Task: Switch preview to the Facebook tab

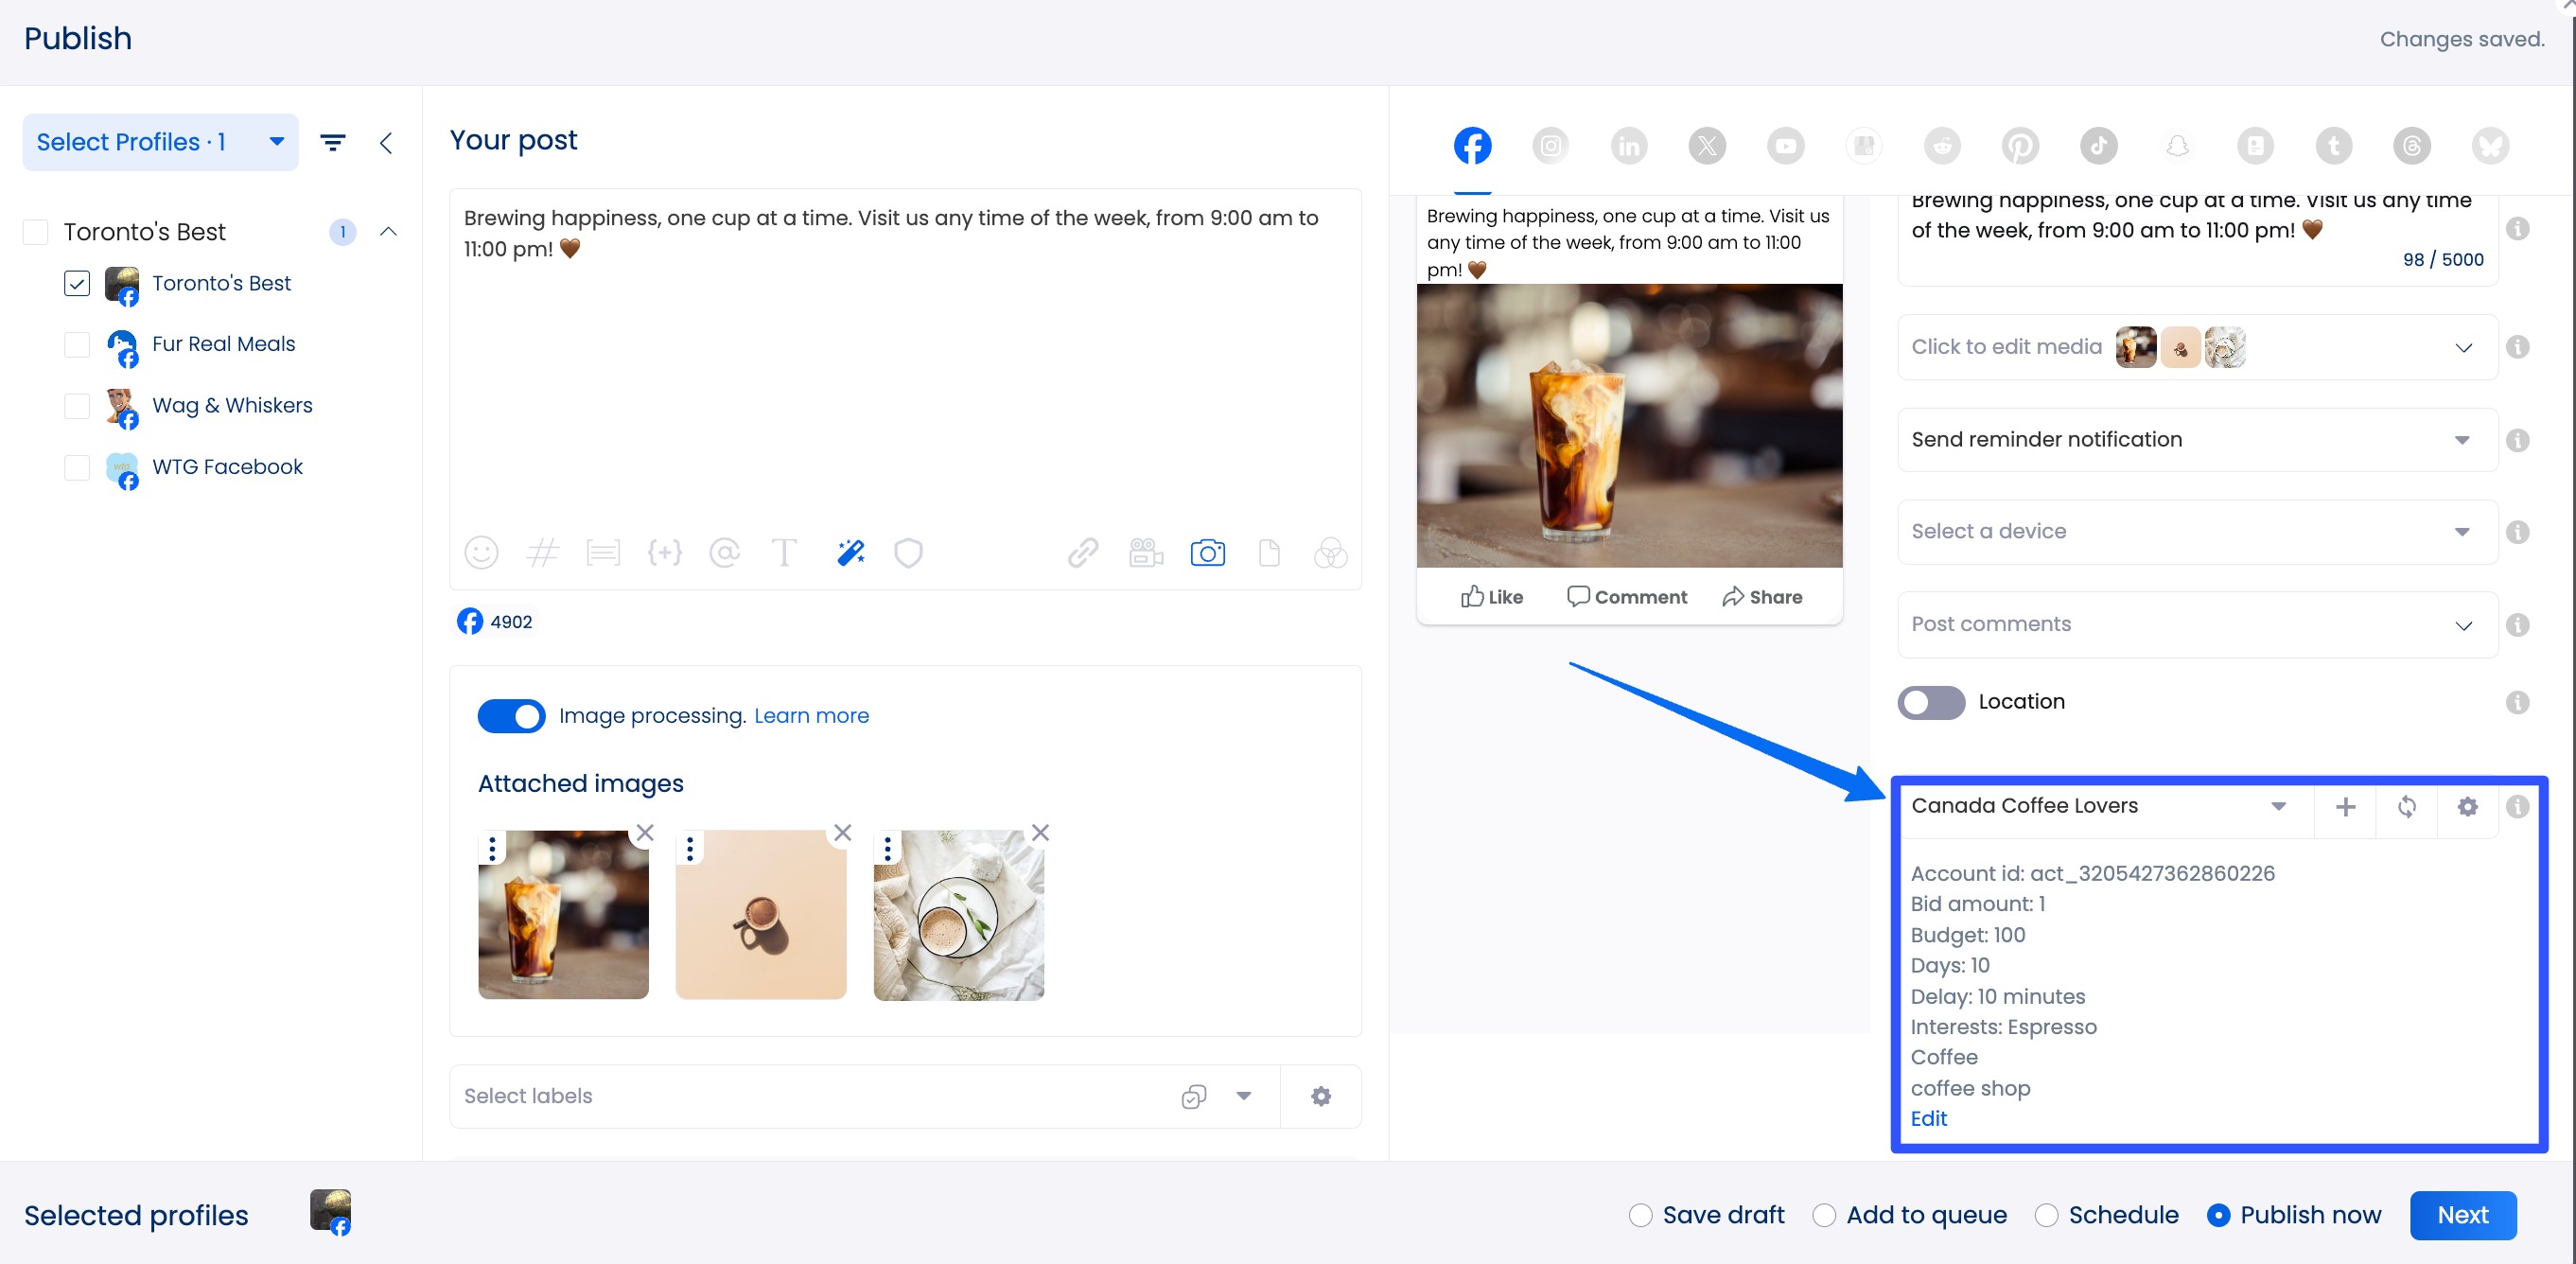Action: click(x=1472, y=145)
